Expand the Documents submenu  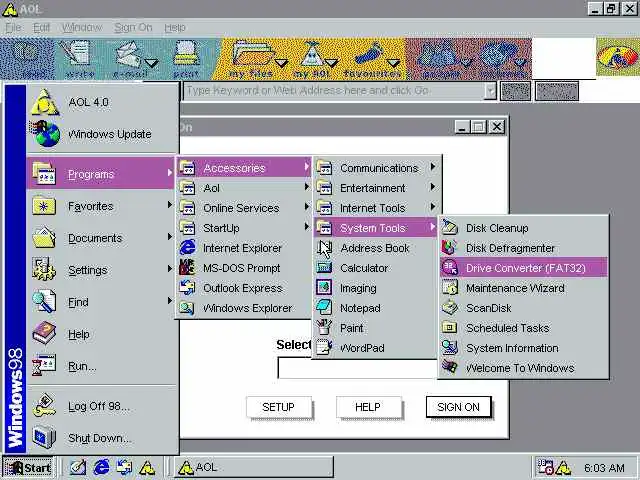click(x=102, y=238)
